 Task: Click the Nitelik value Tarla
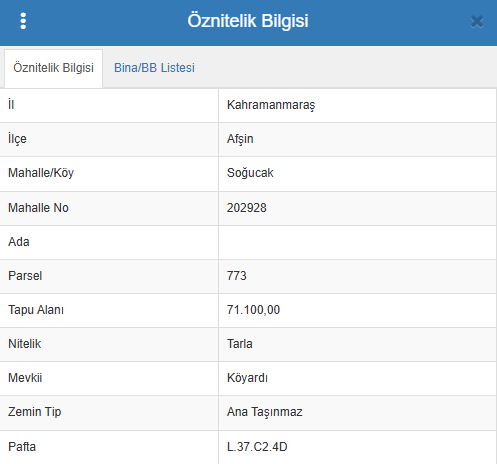tap(240, 344)
